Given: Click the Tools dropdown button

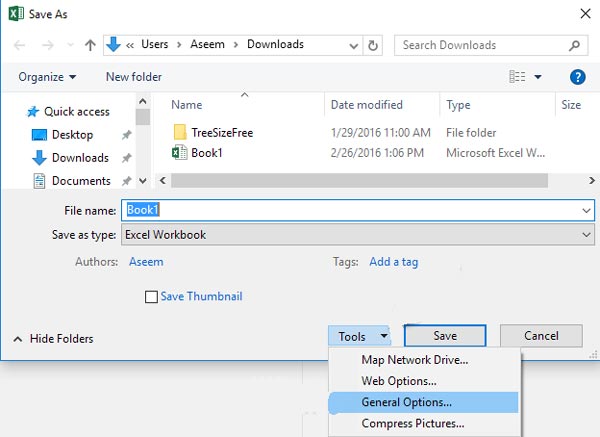Looking at the screenshot, I should click(x=359, y=336).
